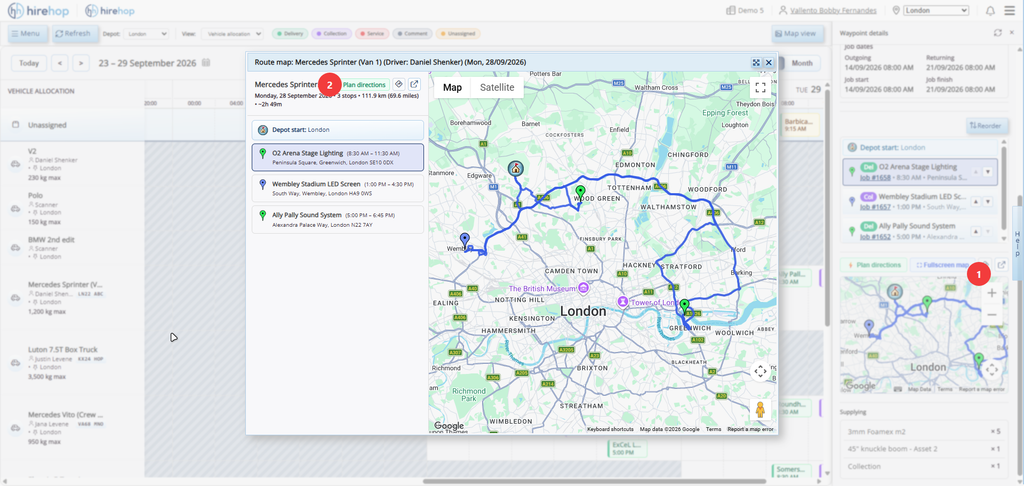Click the Mercedes Sprinter vehicle row in the allocation list
This screenshot has width=1024, height=486.
[x=72, y=298]
